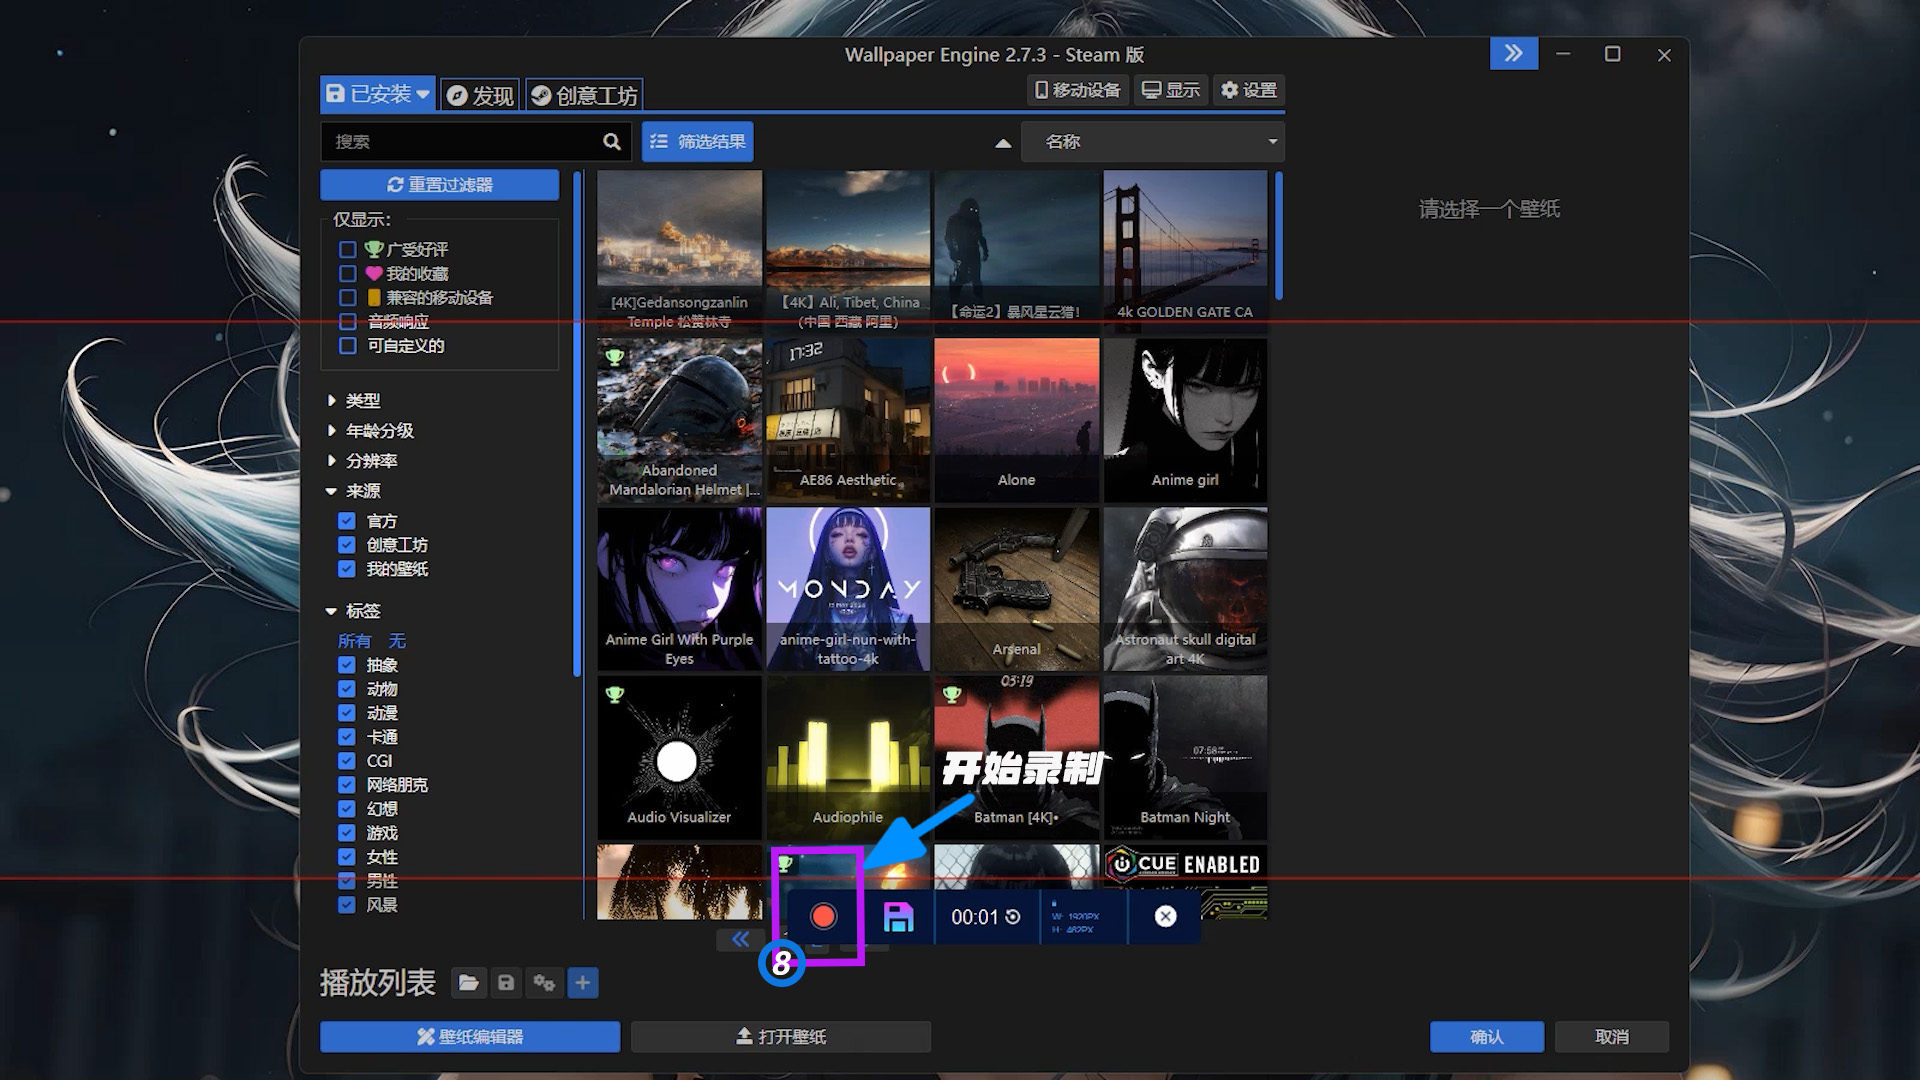Image resolution: width=1920 pixels, height=1080 pixels.
Task: Switch to the 已安装 tab
Action: (378, 94)
